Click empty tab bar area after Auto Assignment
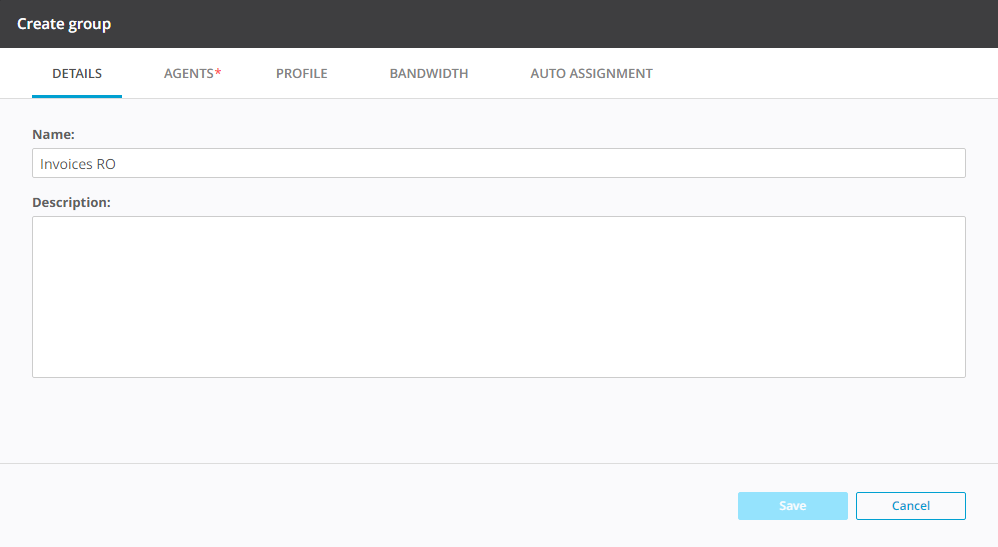Image resolution: width=998 pixels, height=547 pixels. (x=820, y=74)
